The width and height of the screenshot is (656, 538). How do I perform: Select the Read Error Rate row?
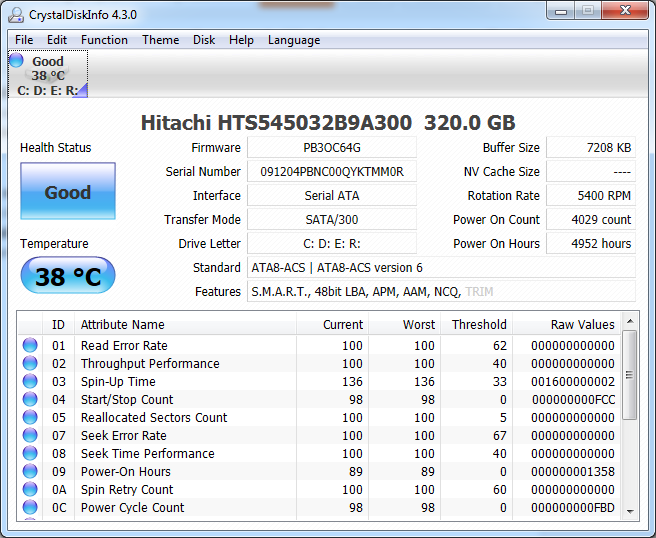tap(319, 345)
